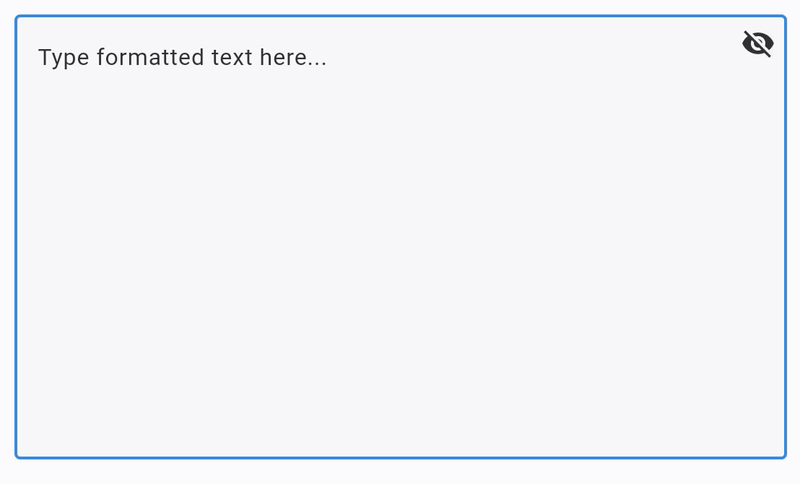Hit the dark eye-off icon

coord(758,44)
